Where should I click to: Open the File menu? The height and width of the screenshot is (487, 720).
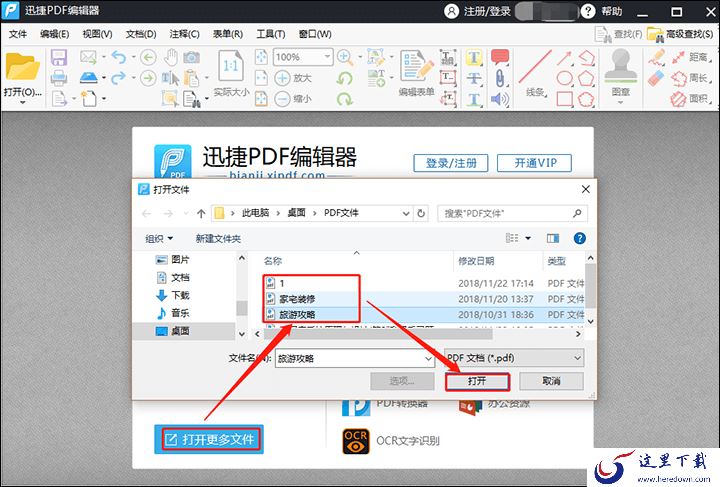click(x=18, y=34)
